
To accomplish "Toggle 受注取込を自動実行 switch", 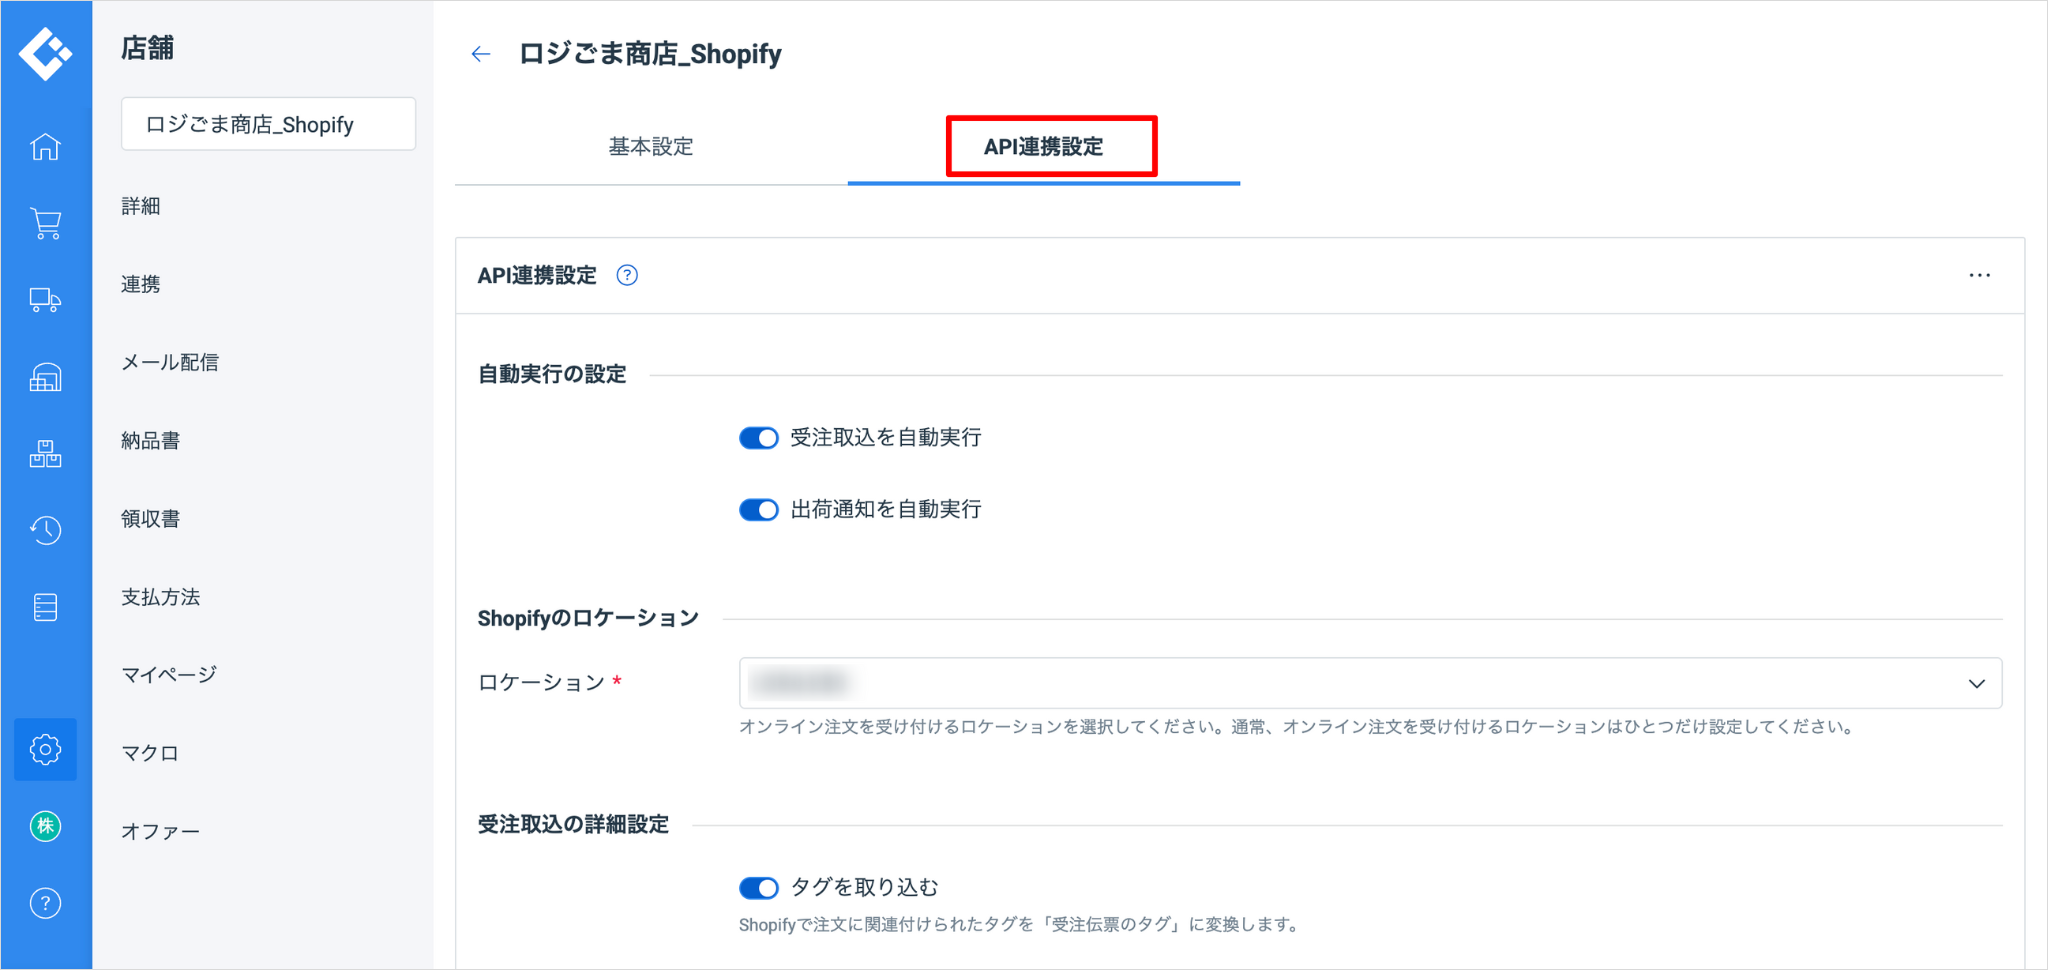I will pyautogui.click(x=758, y=438).
